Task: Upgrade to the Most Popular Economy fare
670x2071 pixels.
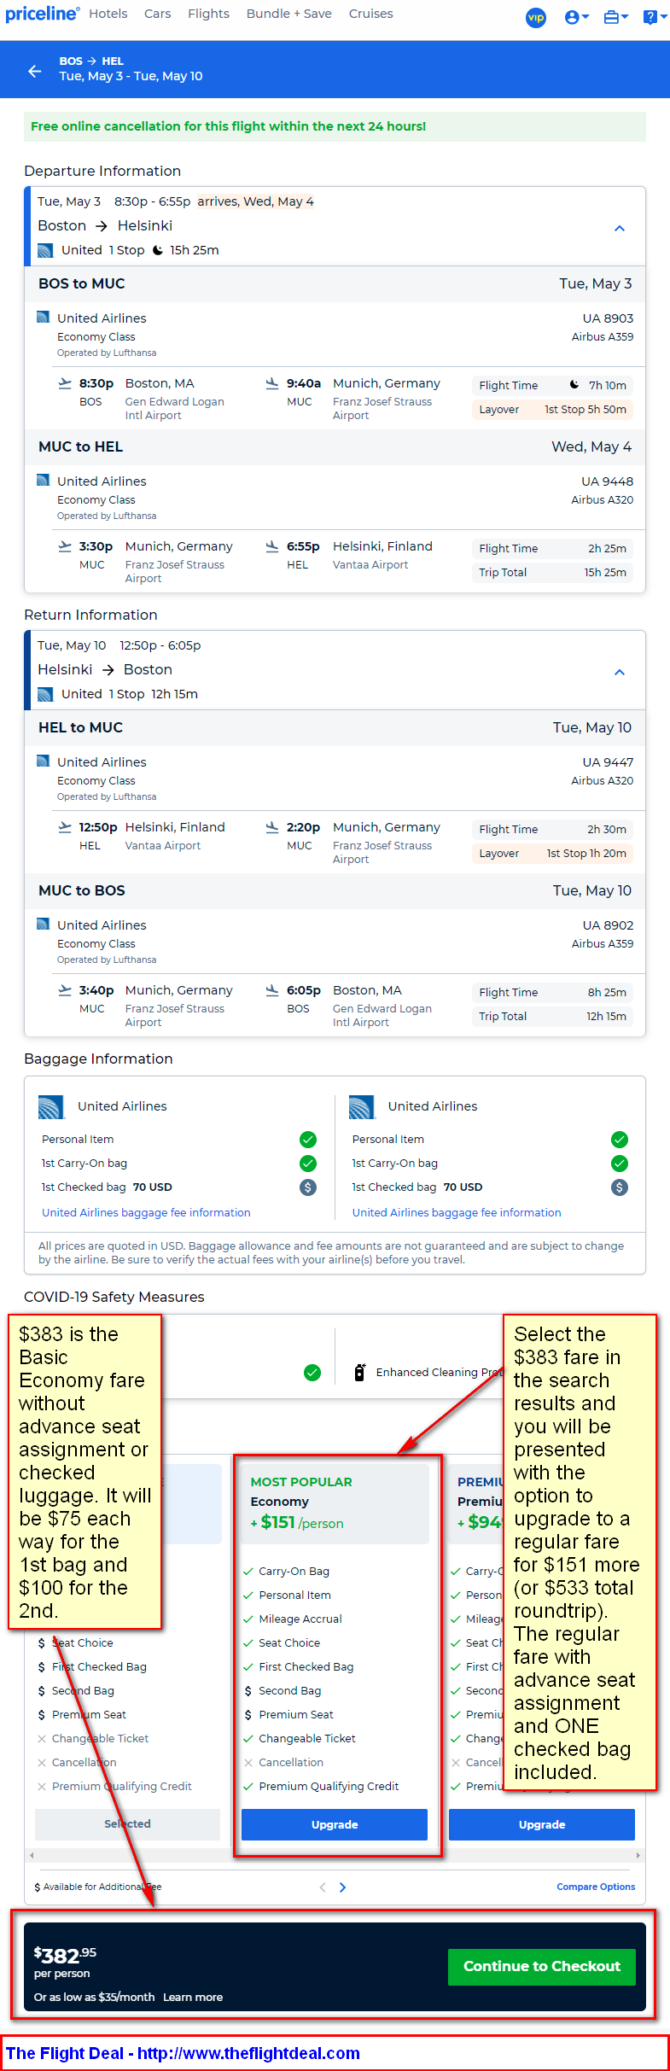Action: click(x=334, y=1824)
